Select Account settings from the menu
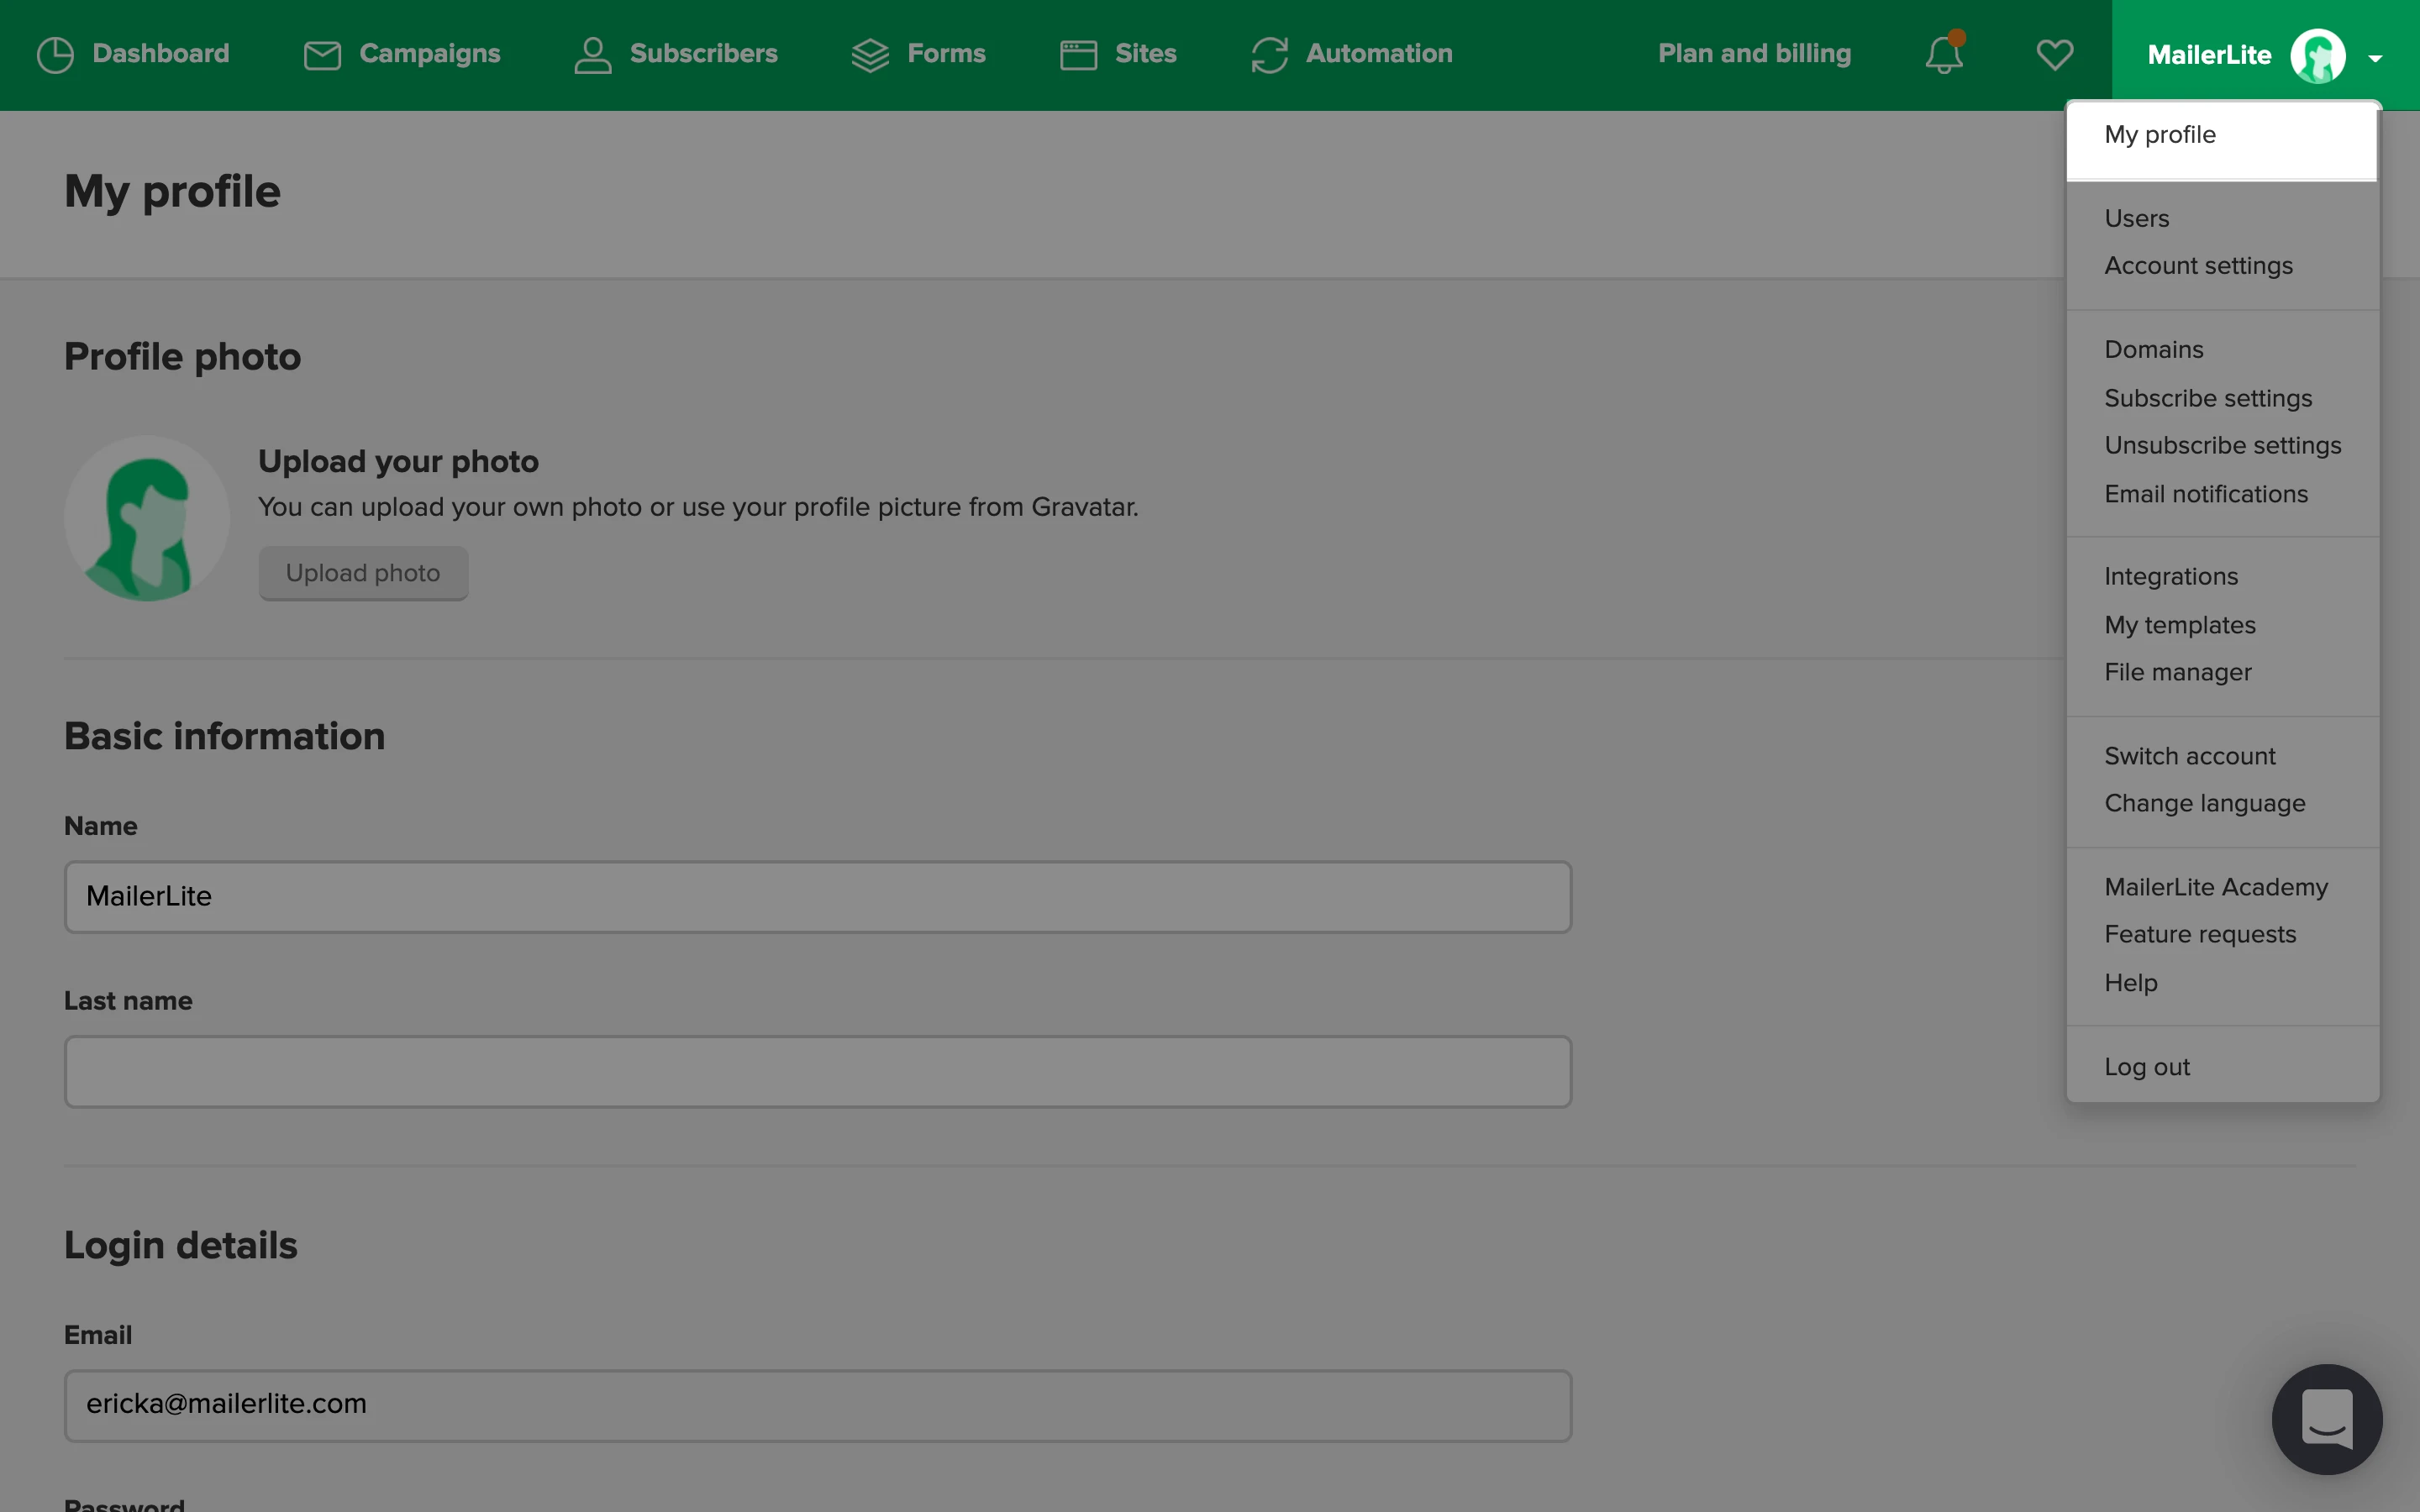This screenshot has width=2420, height=1512. tap(2198, 266)
